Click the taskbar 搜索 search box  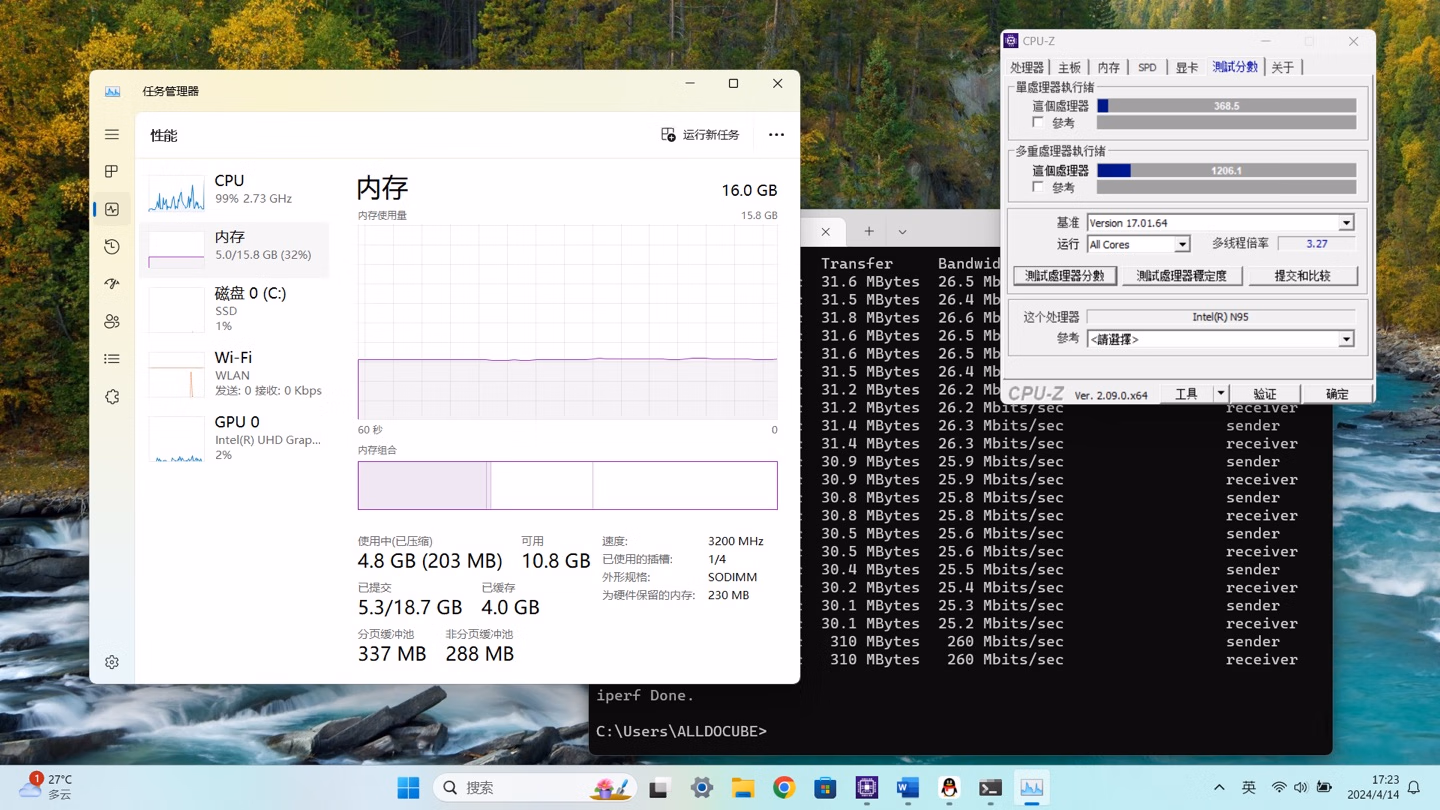pos(536,788)
